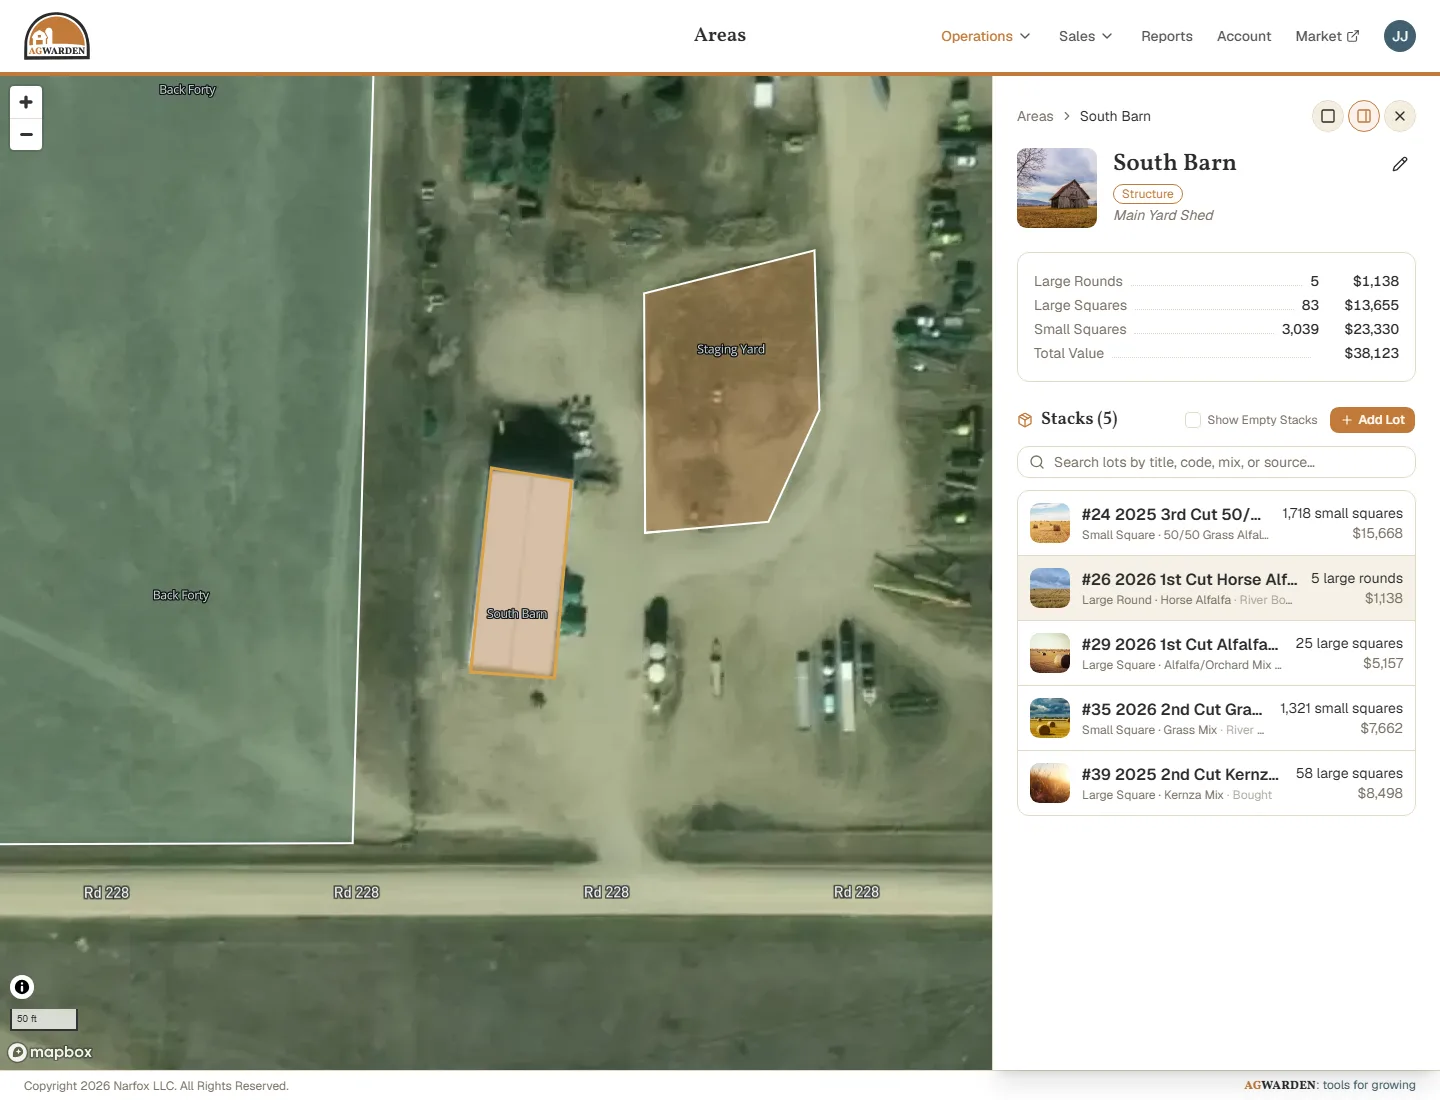Open lot #39 2025 2nd Cut Kernza

click(1216, 783)
